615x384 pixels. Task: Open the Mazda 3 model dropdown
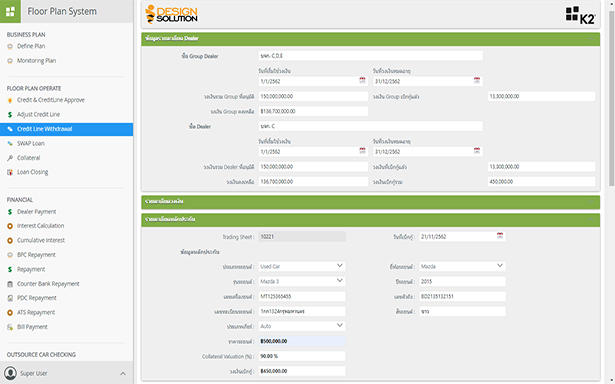(302, 281)
